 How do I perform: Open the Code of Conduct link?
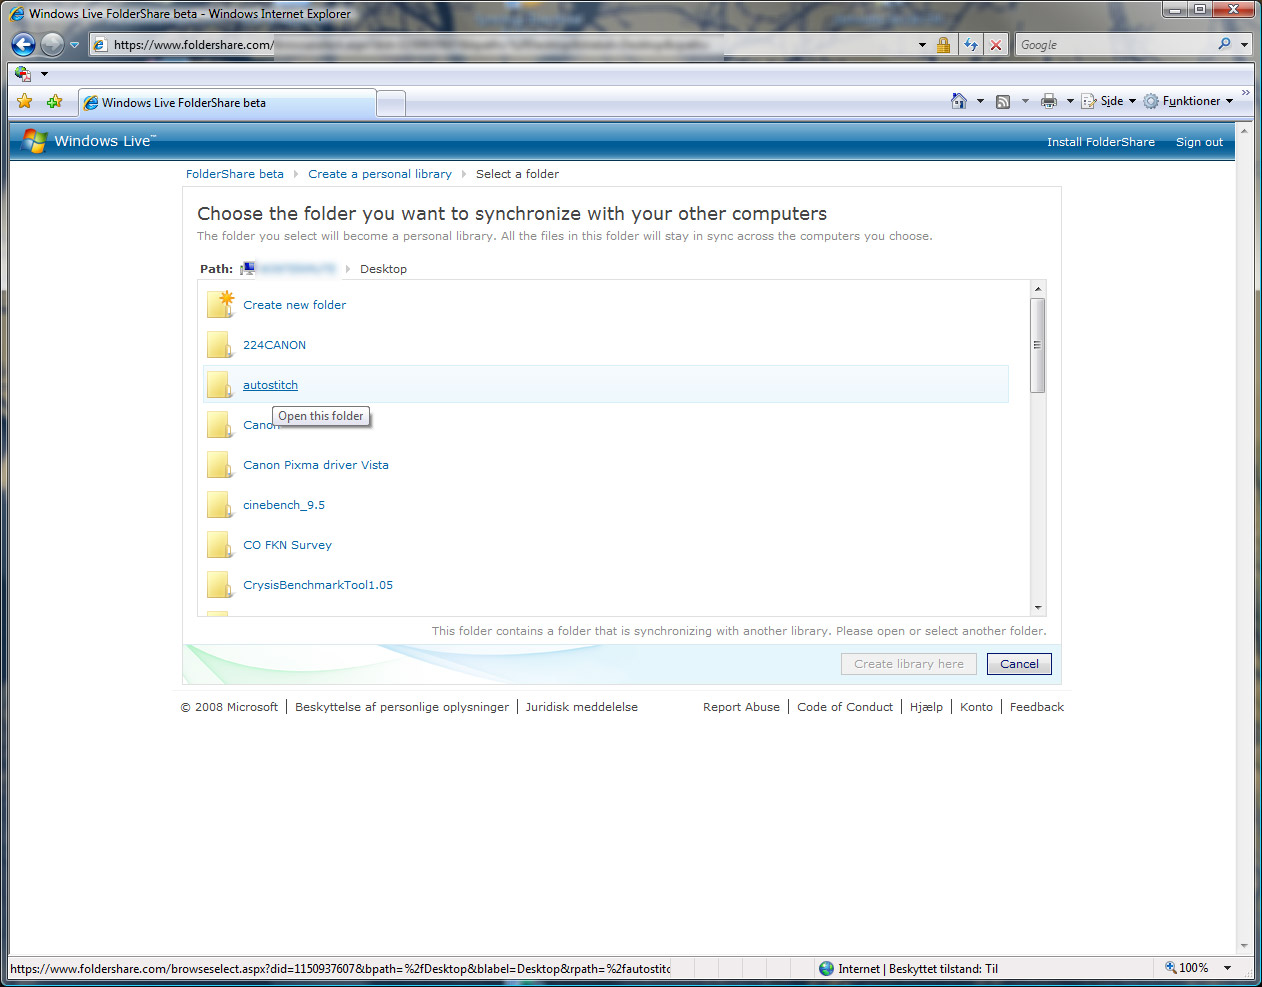(x=845, y=707)
